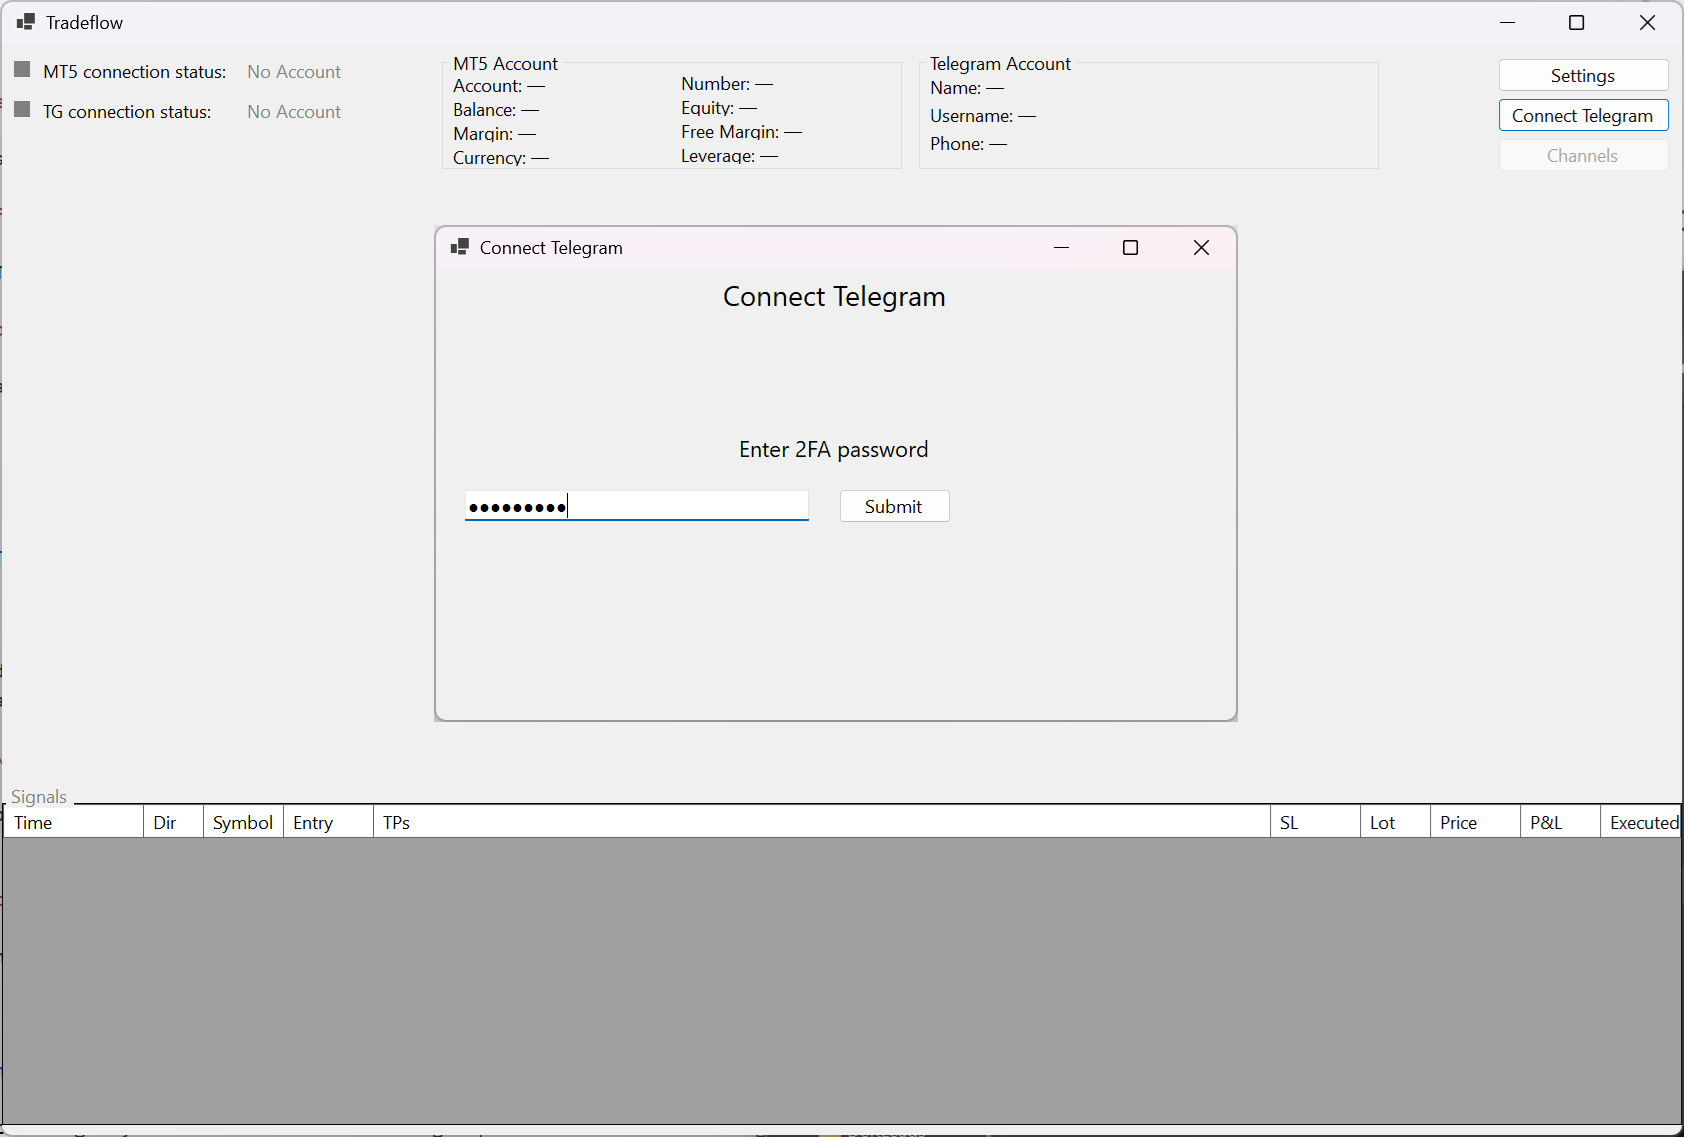
Task: Click the P&L column header
Action: click(x=1560, y=822)
